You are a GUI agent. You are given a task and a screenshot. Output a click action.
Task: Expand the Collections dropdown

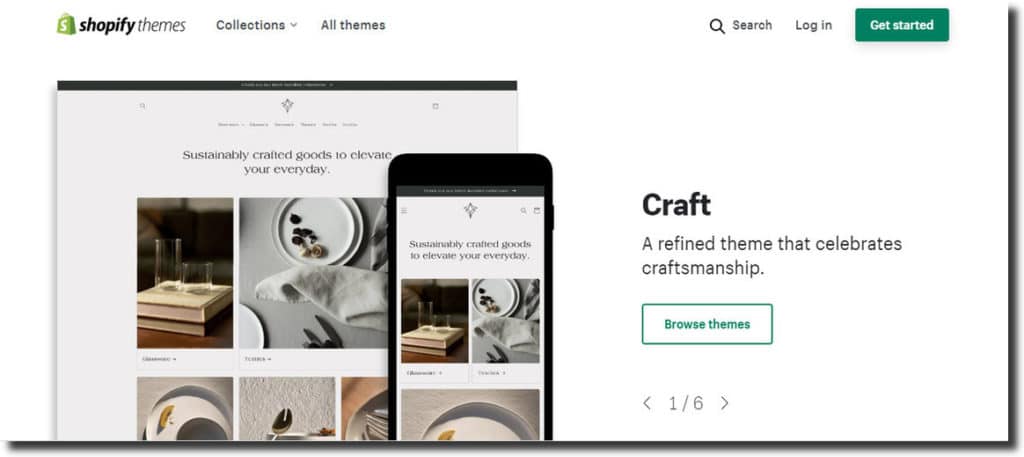pos(257,25)
